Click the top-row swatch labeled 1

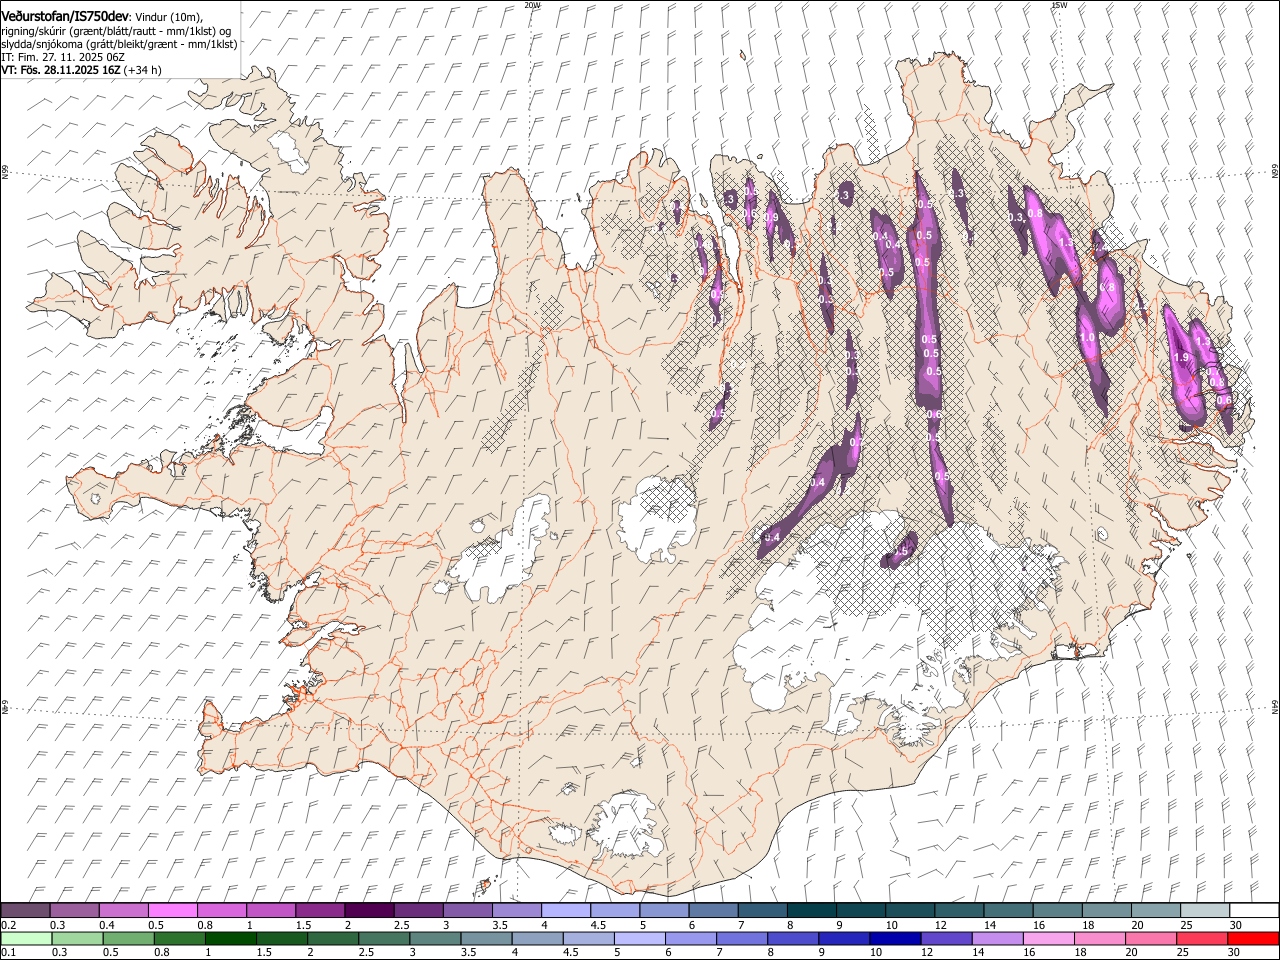(x=271, y=911)
